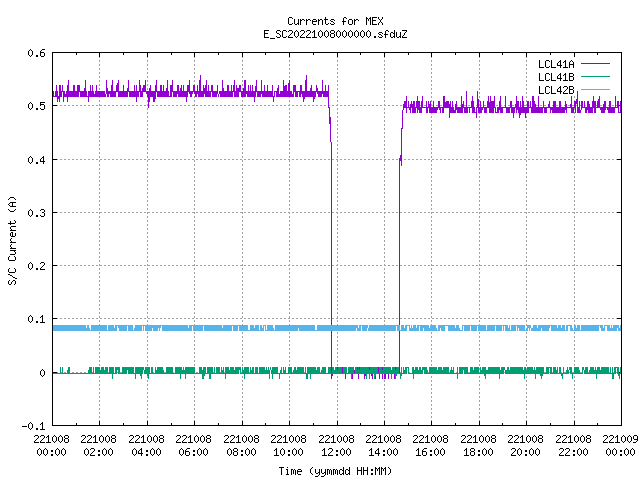Click the 221008 14:00 time tick label
Image resolution: width=640 pixels, height=480 pixels.
click(383, 446)
